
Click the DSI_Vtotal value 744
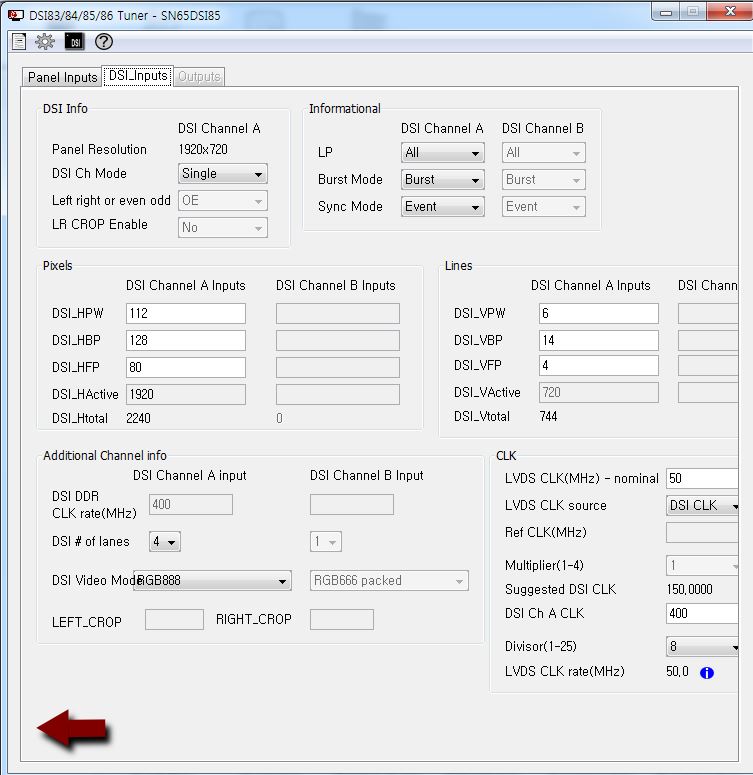(x=548, y=416)
